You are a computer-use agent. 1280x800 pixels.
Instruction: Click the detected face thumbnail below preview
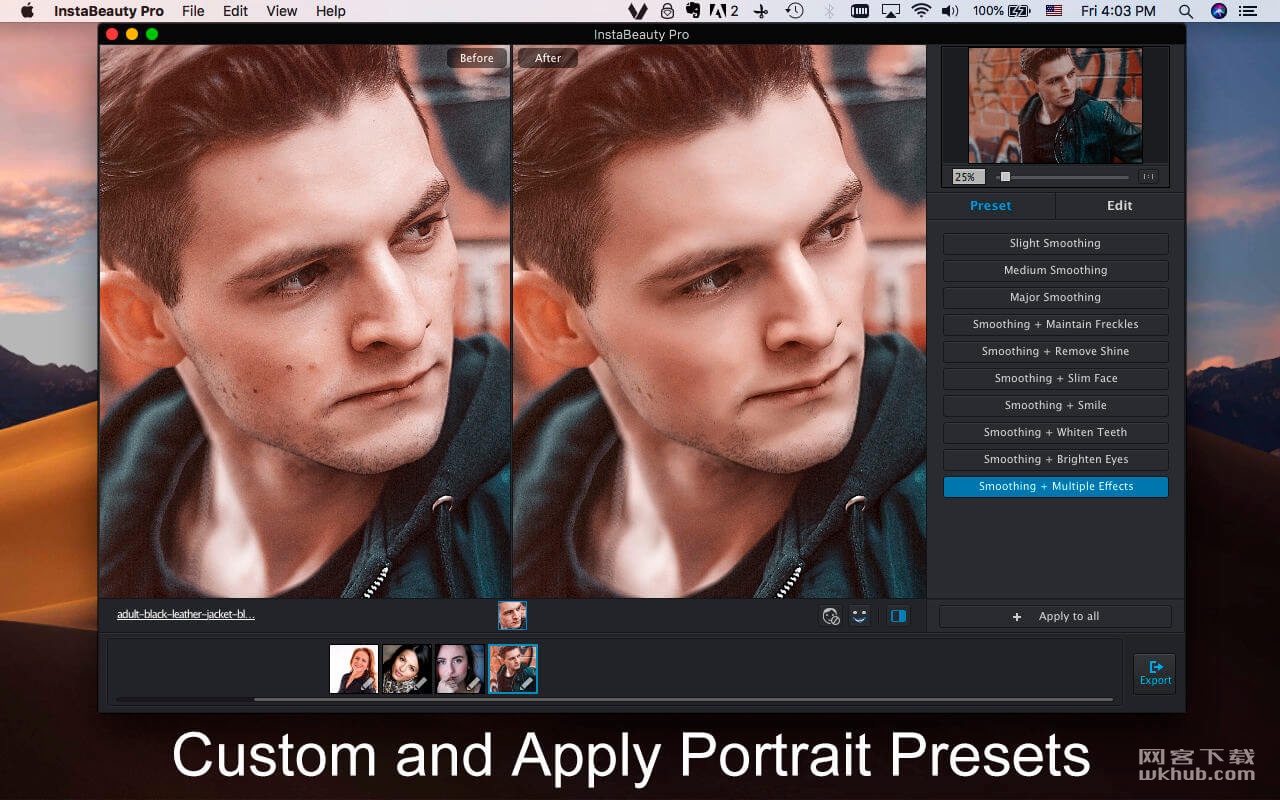512,615
